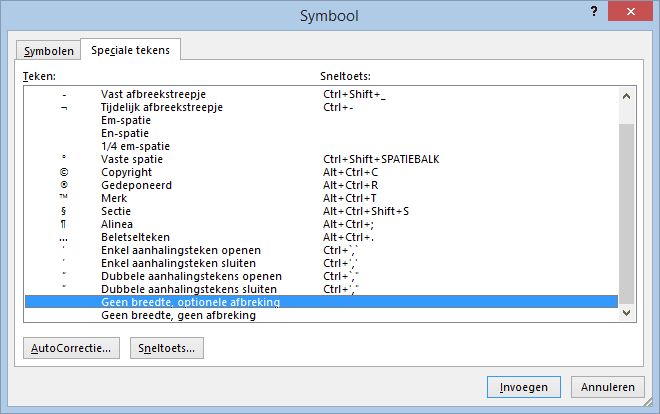Open the AutoCorrectie dialog button
The image size is (660, 414).
(x=71, y=348)
